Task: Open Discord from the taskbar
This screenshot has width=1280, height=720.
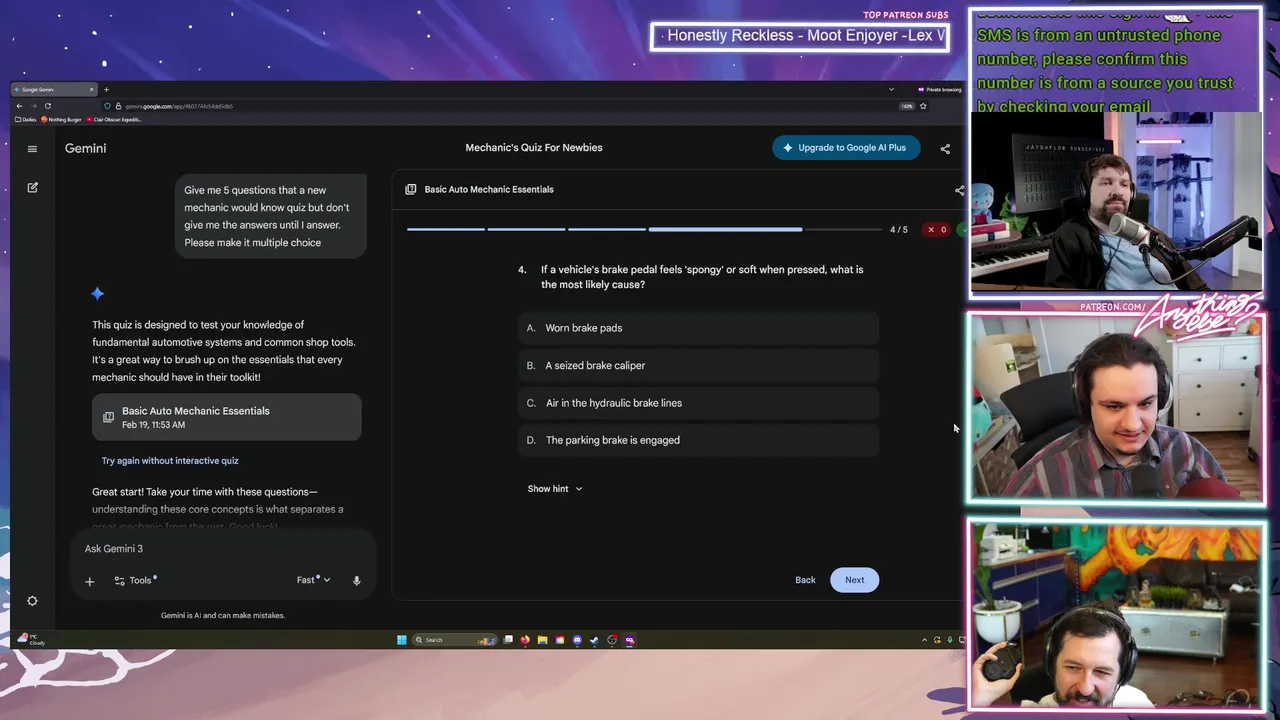Action: pos(577,640)
